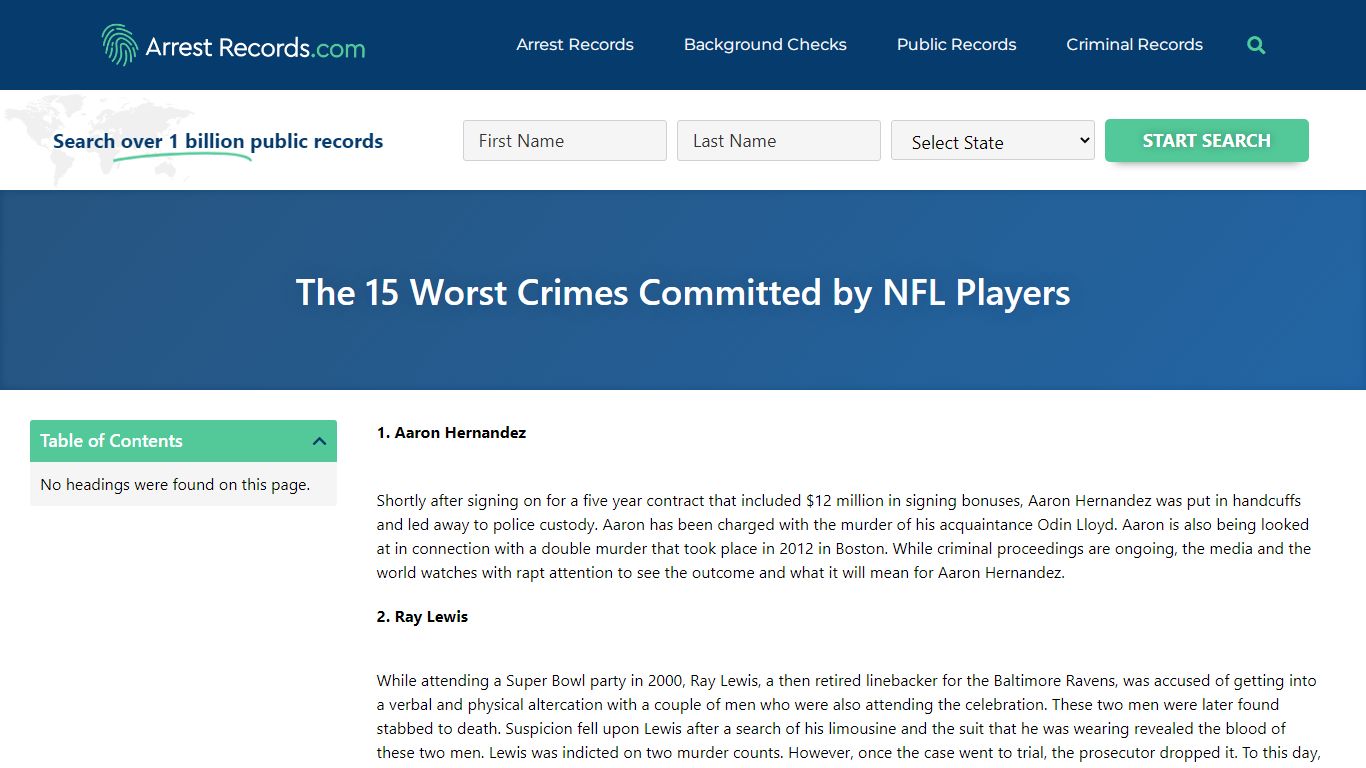Click 'Search over 1 billion public records' text
Viewport: 1366px width, 768px height.
(x=218, y=141)
